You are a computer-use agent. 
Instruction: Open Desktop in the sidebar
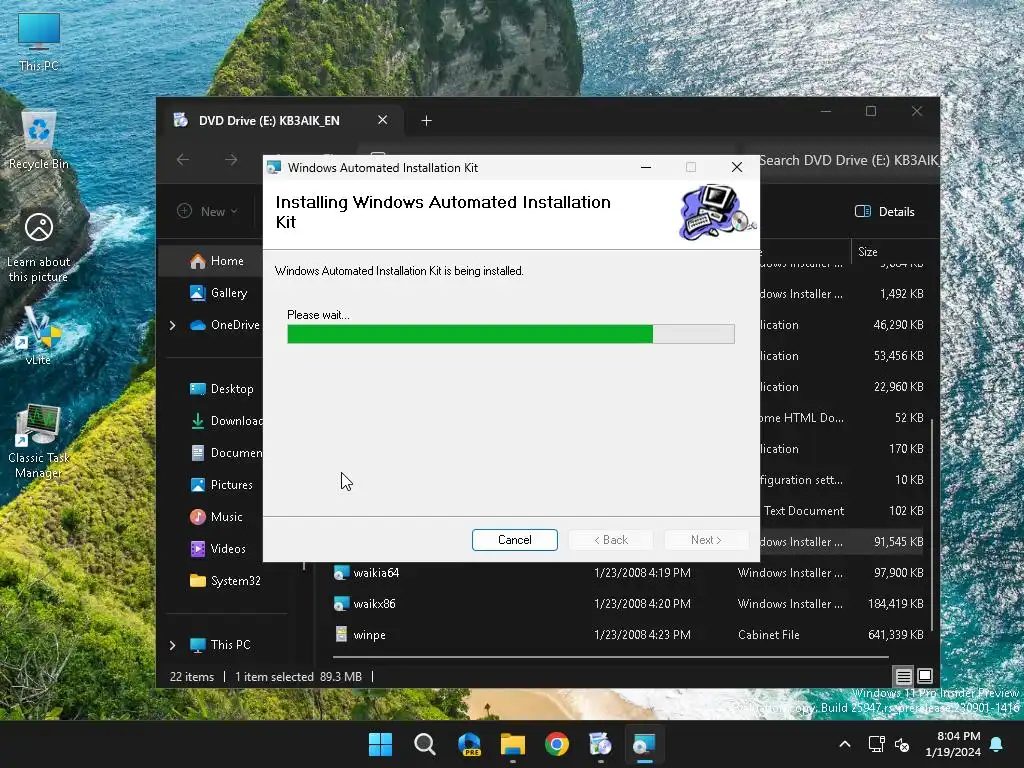tap(221, 389)
